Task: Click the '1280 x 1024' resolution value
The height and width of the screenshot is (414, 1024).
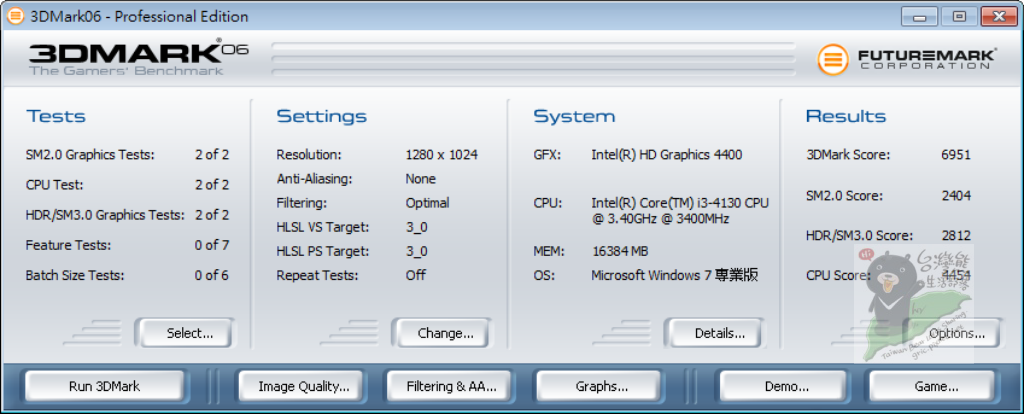Action: point(441,155)
